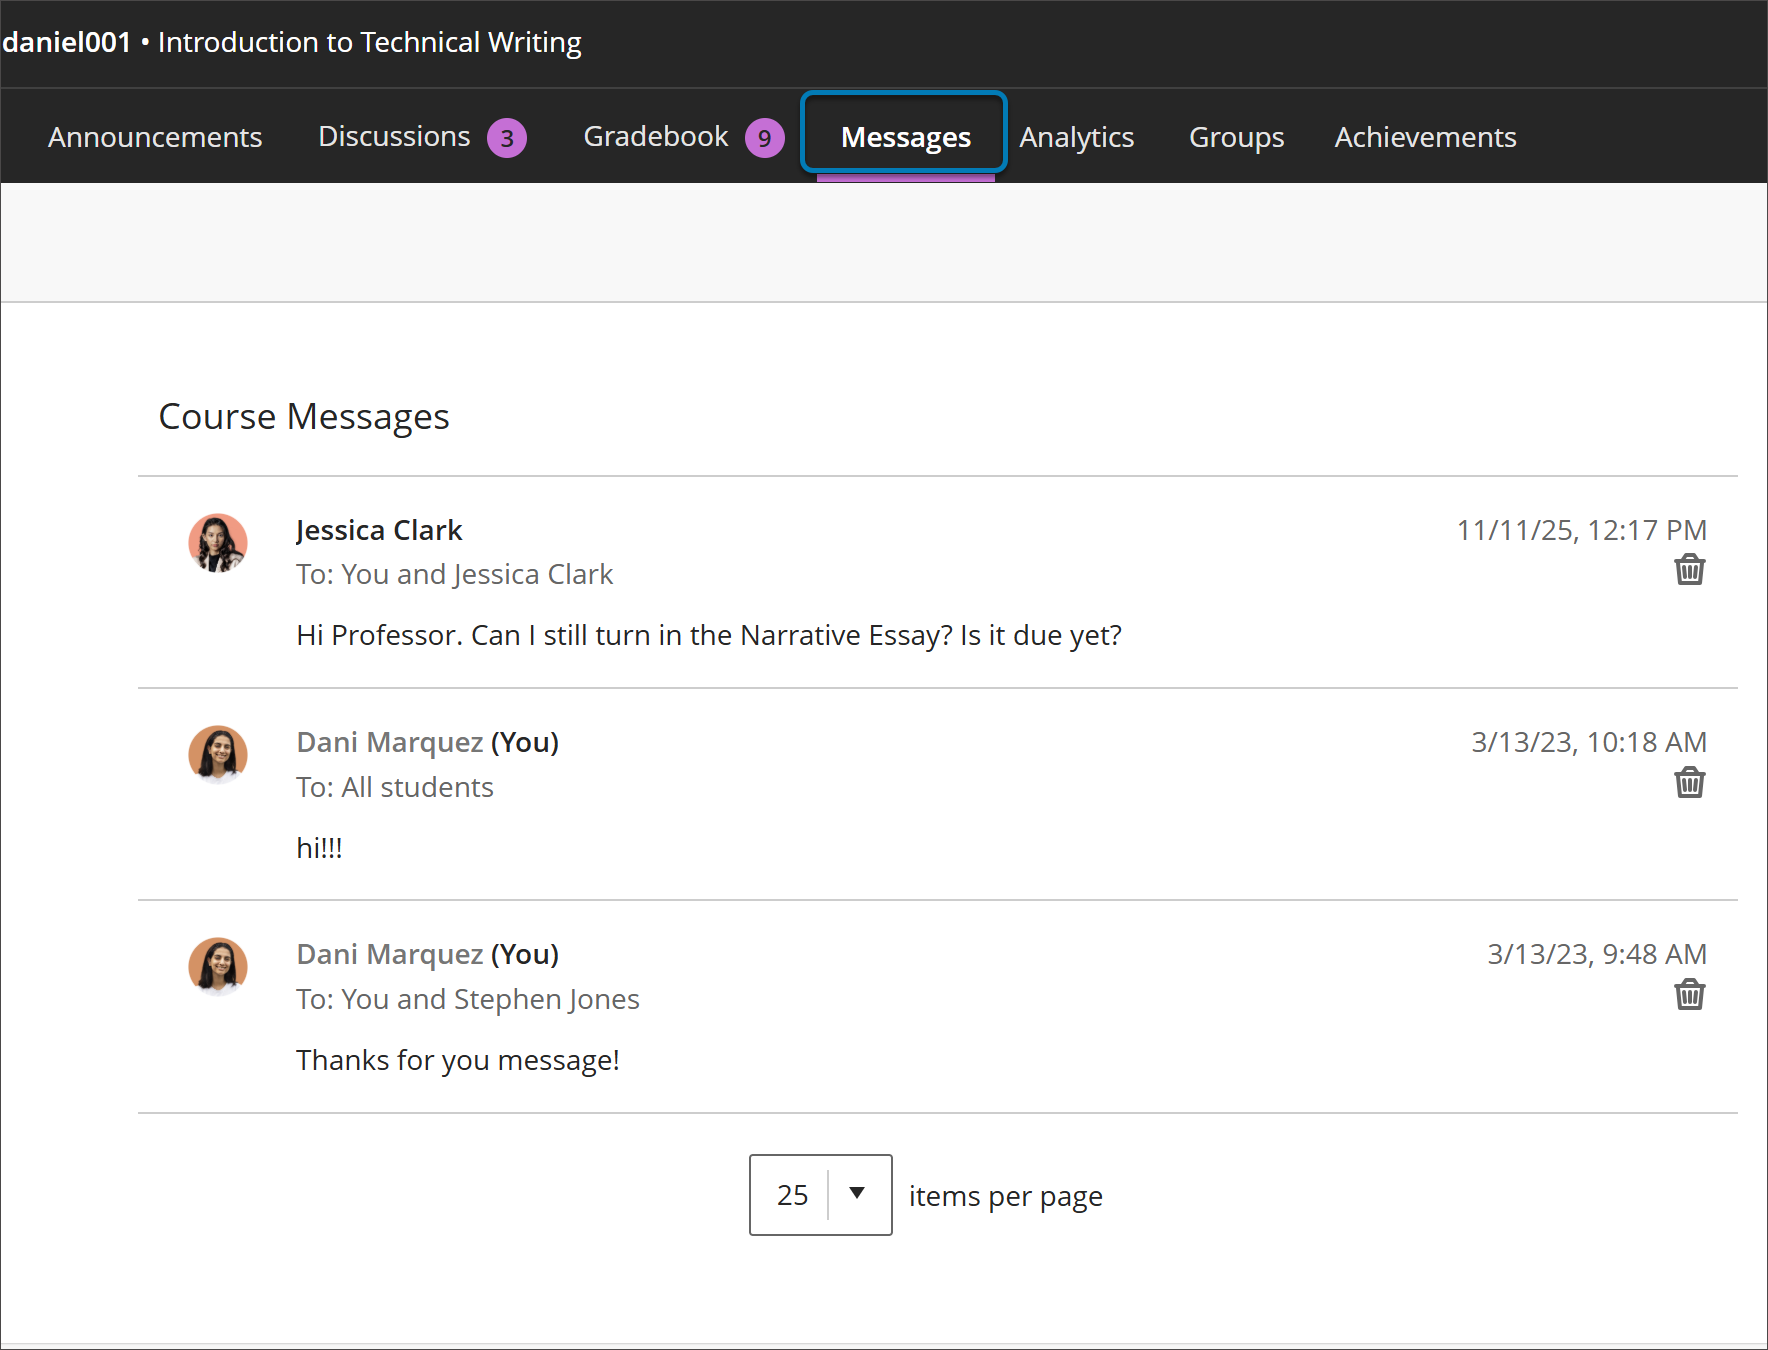
Task: Open the Gradebook tab
Action: 654,137
